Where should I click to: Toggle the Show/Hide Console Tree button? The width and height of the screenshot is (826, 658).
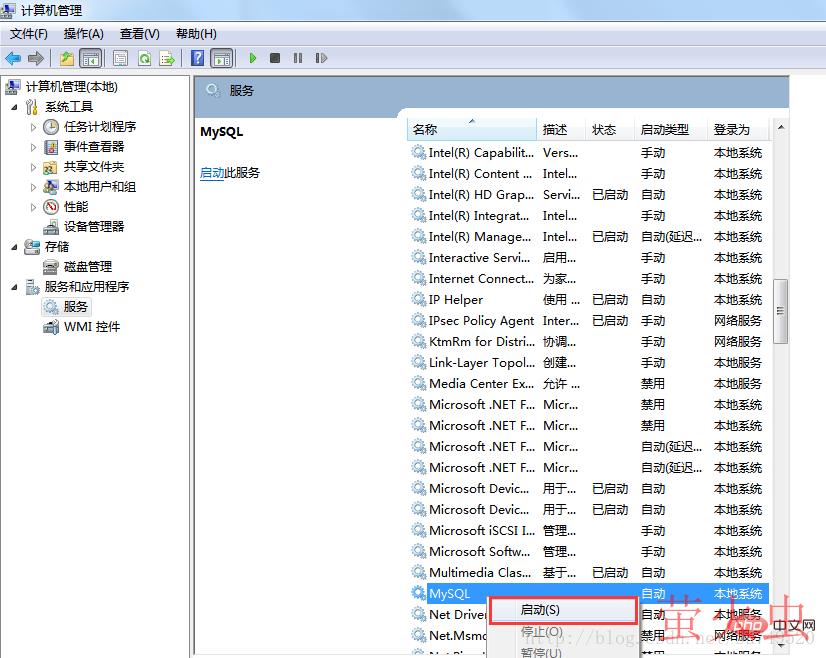click(91, 59)
